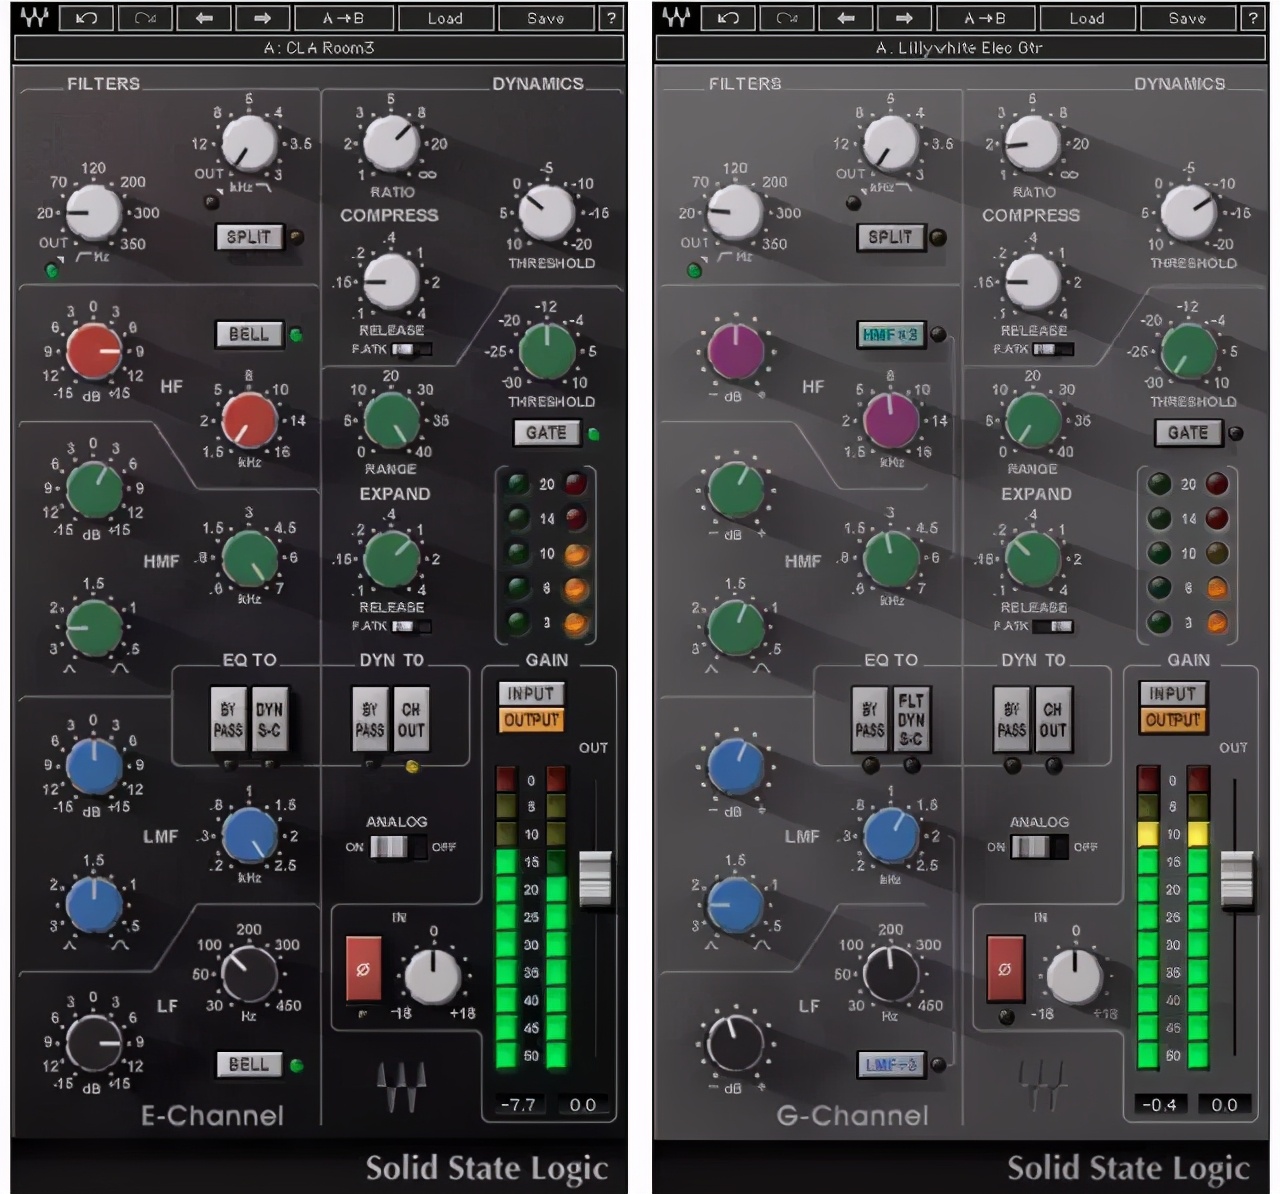Click blue LMF frequency knob in E-Channel
This screenshot has height=1194, width=1280.
pos(249,836)
